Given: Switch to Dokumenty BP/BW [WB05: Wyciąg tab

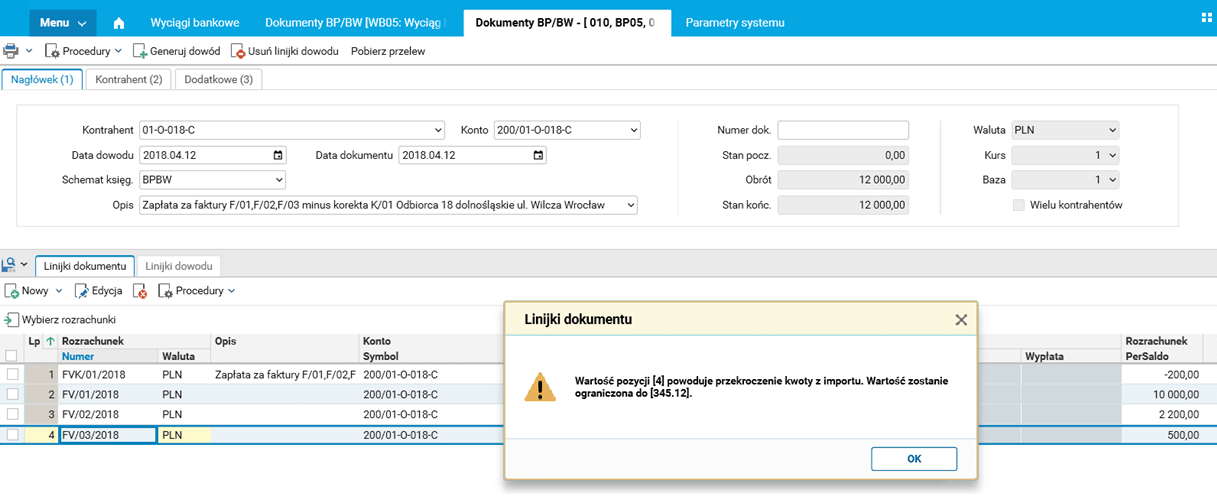Looking at the screenshot, I should (x=355, y=22).
